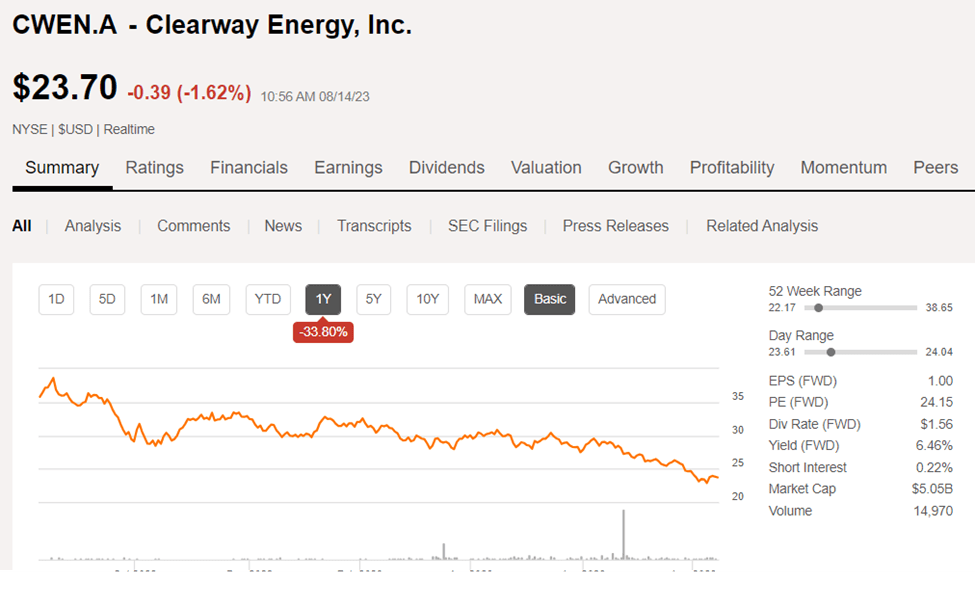The image size is (975, 607).
Task: Show MAX price history
Action: click(488, 299)
